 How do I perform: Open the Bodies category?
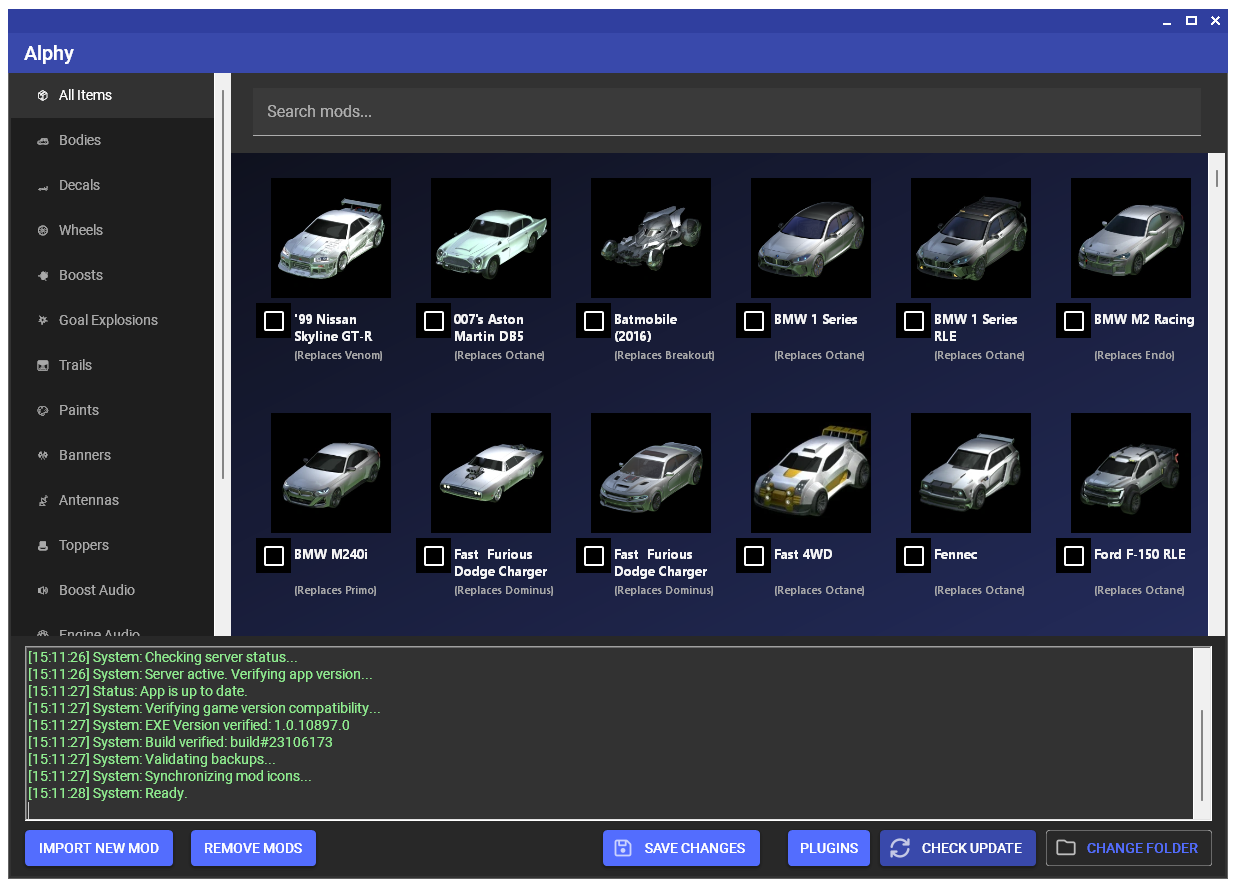(x=112, y=141)
